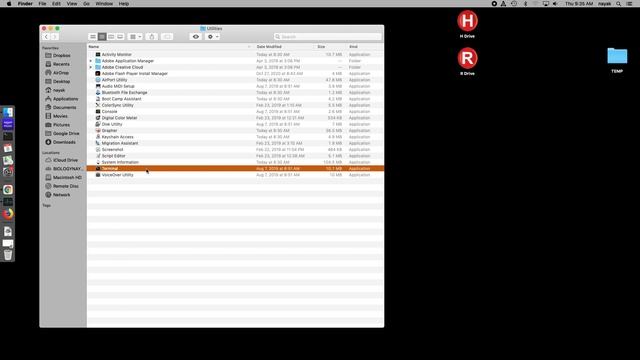This screenshot has height=360, width=640.
Task: Select the Migration Assistant row
Action: click(x=235, y=143)
